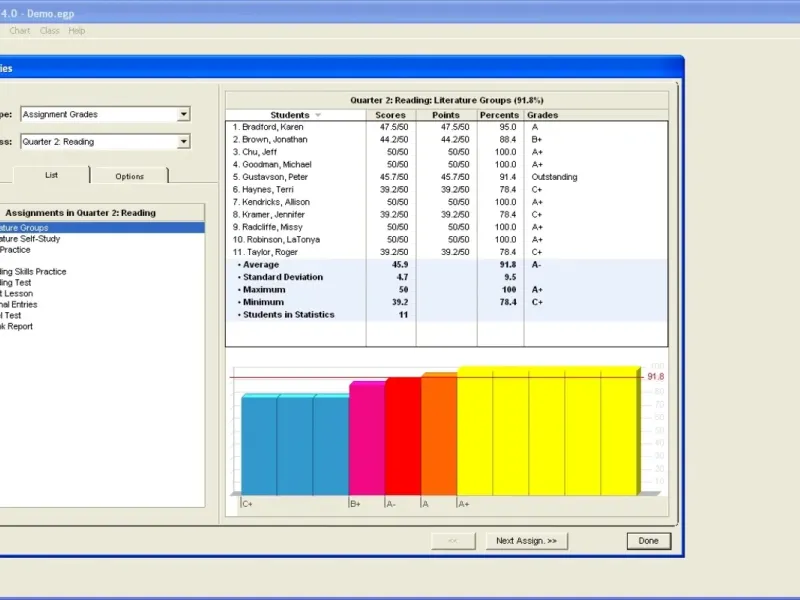Sort by the Students column header arrow
The width and height of the screenshot is (800, 600).
318,116
